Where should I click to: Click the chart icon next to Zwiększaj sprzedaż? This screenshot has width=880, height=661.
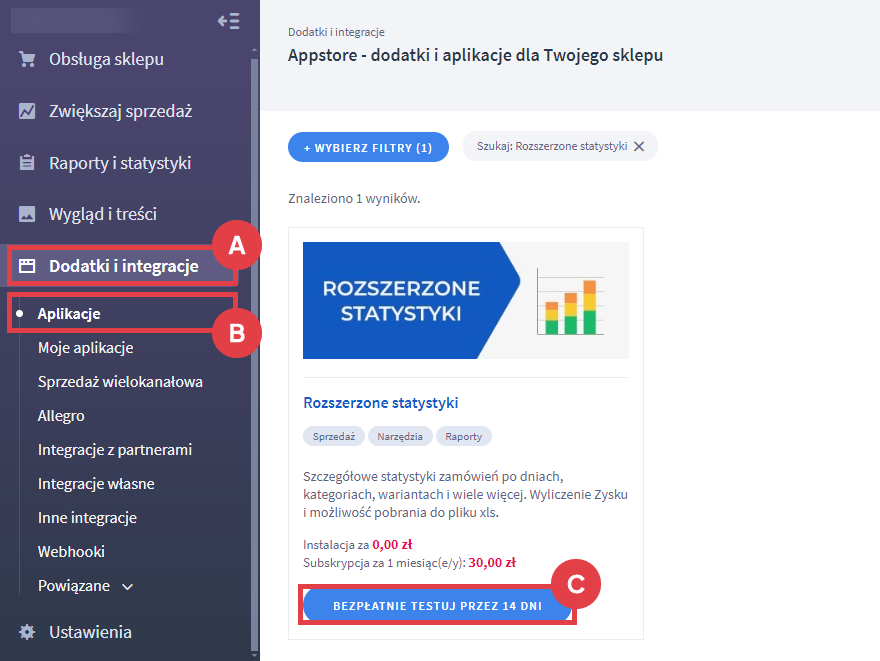pyautogui.click(x=27, y=111)
